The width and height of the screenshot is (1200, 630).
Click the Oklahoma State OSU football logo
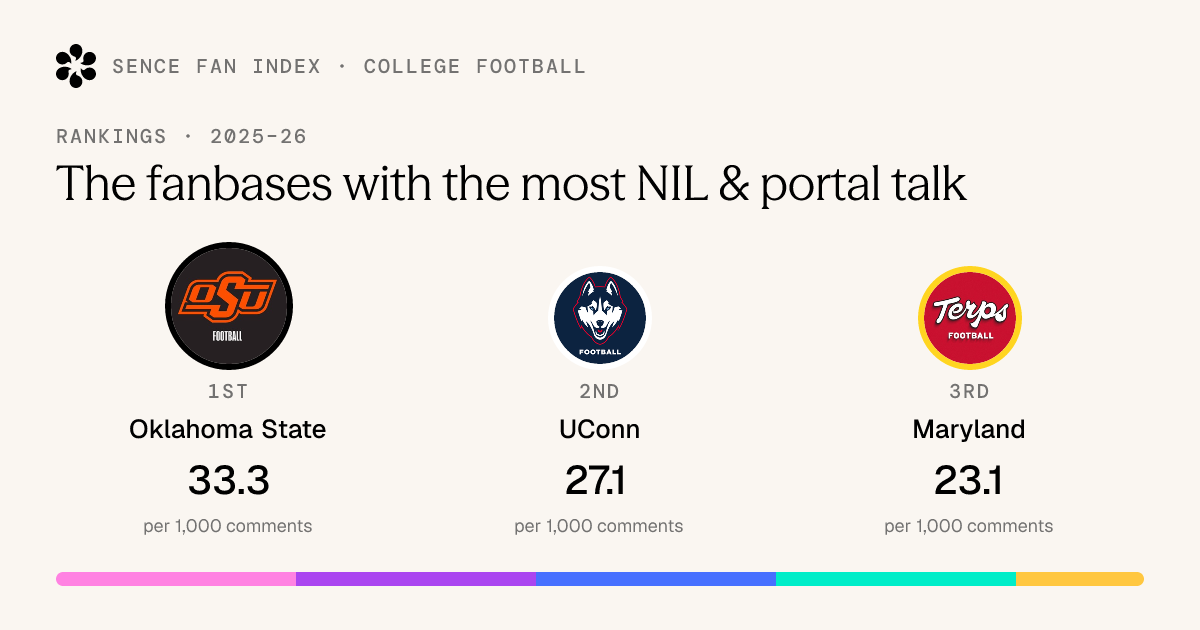coord(228,305)
